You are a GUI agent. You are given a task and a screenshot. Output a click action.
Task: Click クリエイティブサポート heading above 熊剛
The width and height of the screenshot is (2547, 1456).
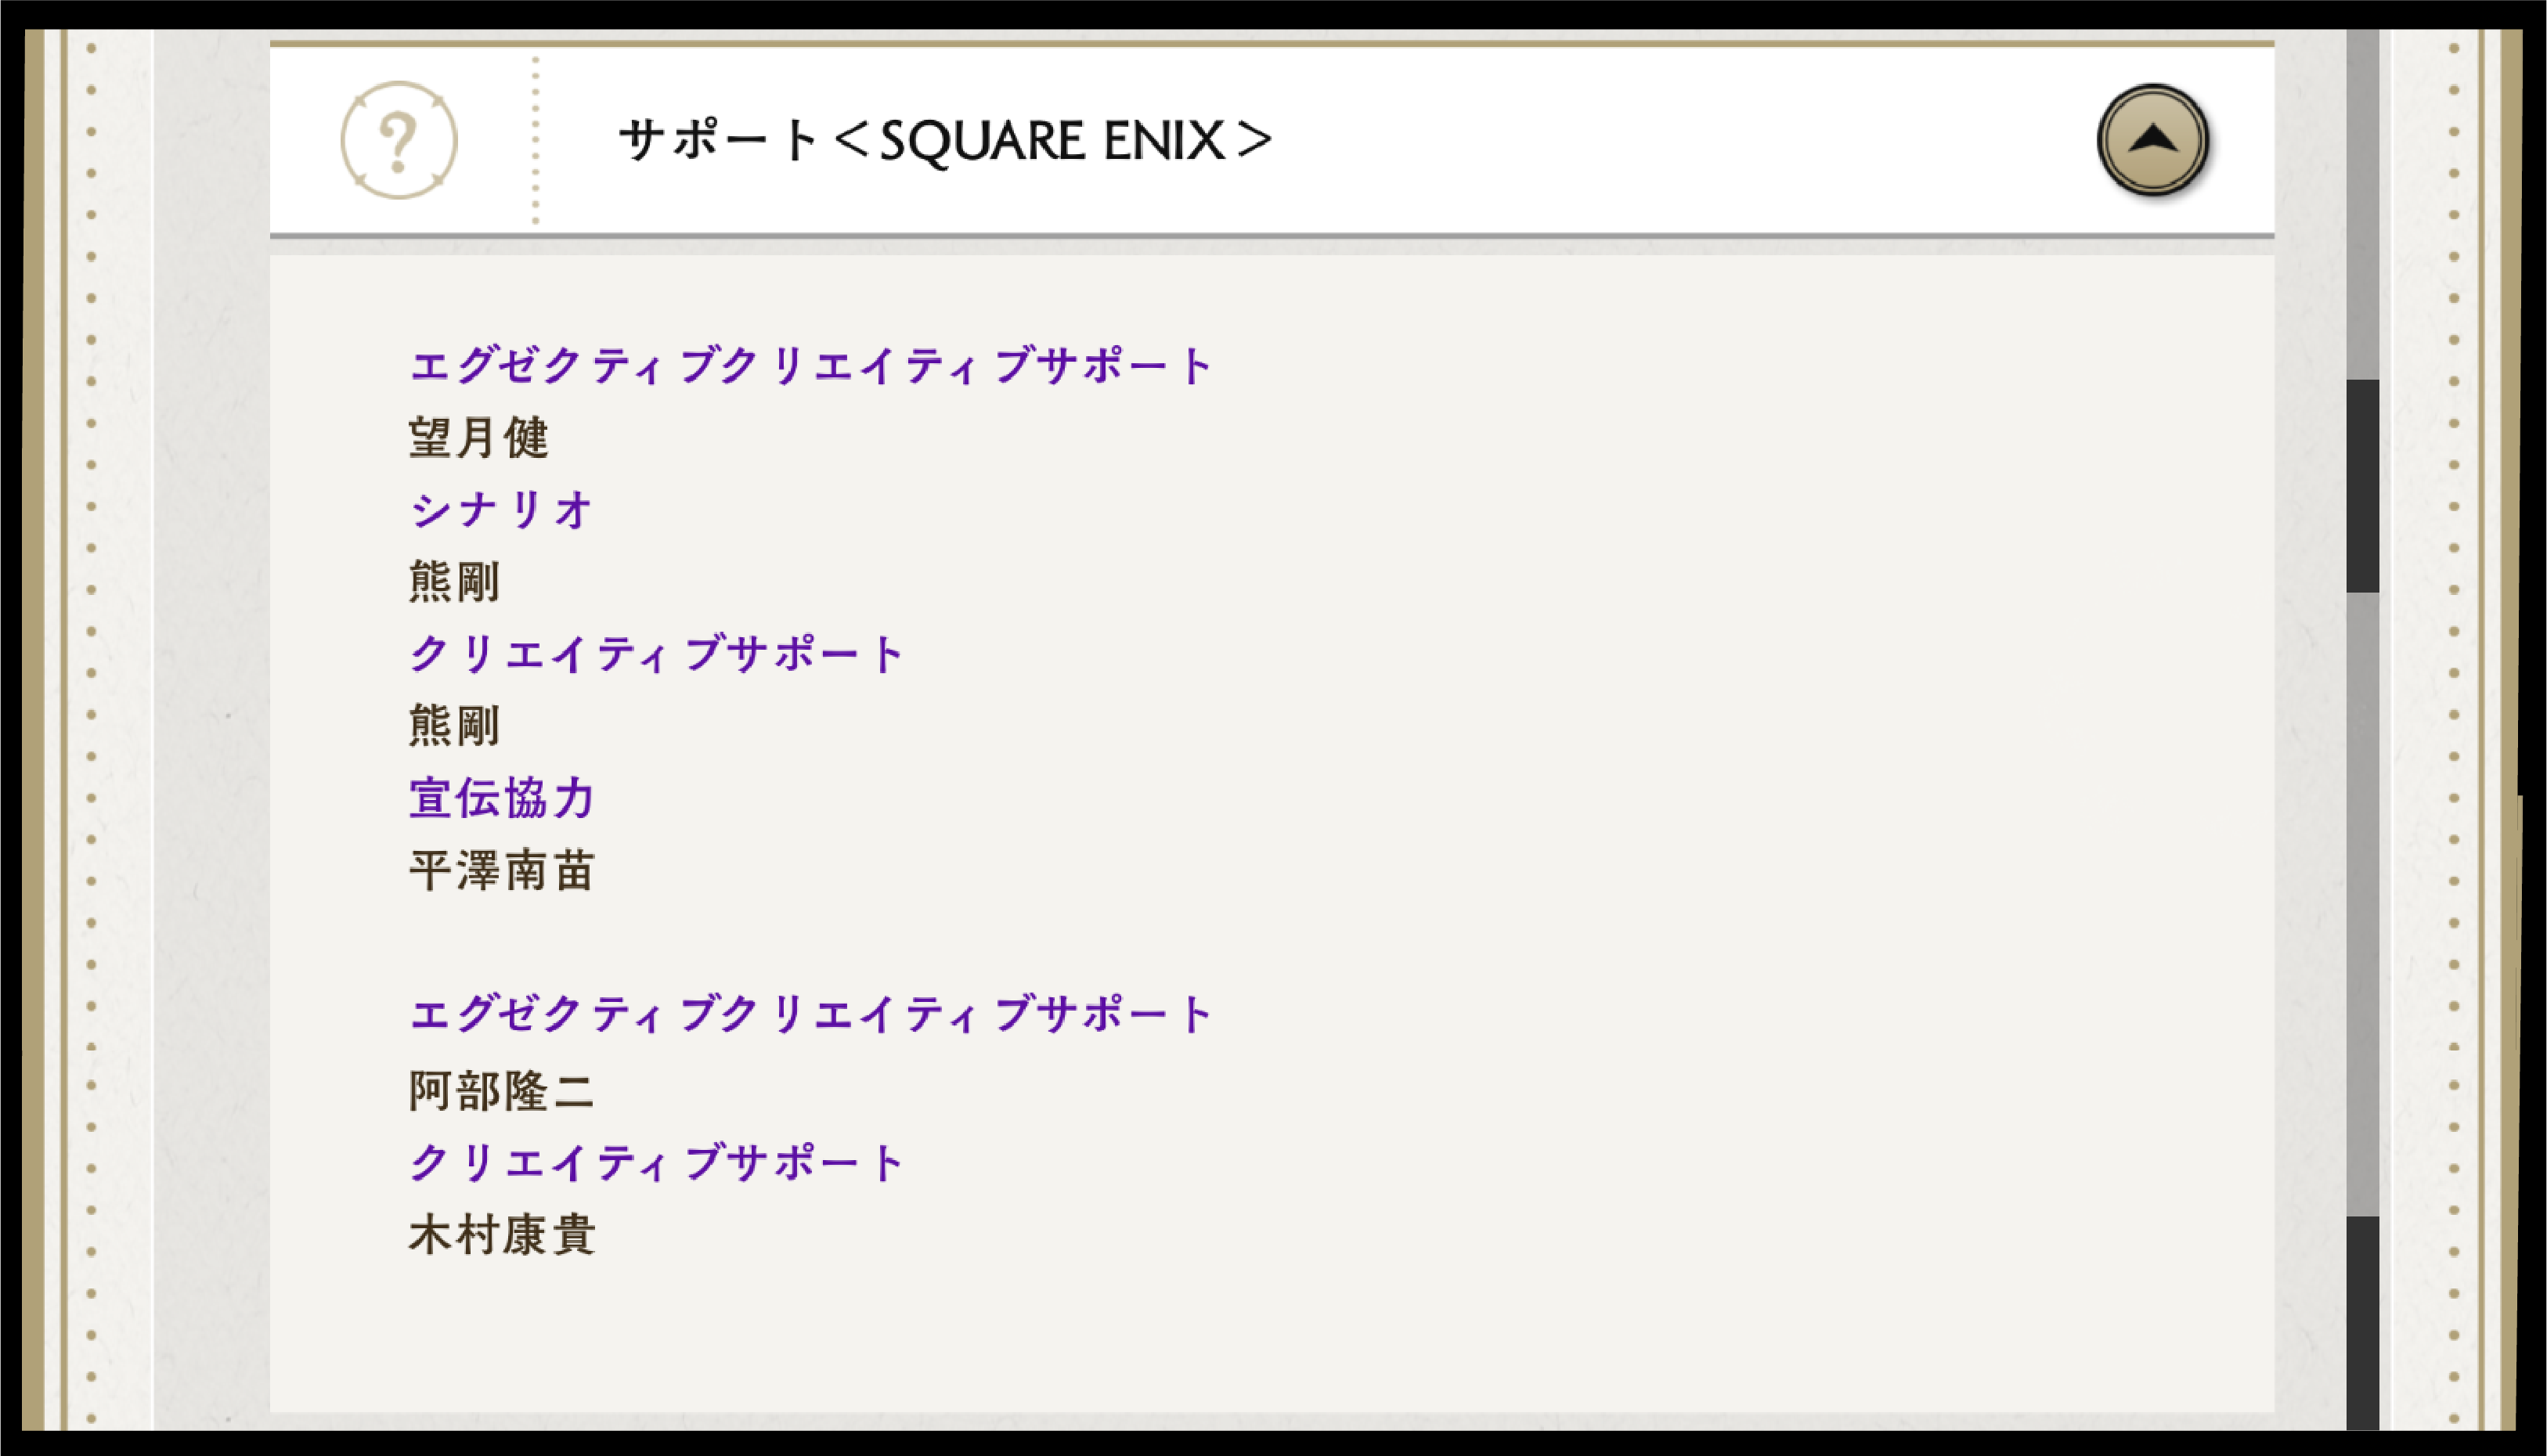[x=656, y=654]
